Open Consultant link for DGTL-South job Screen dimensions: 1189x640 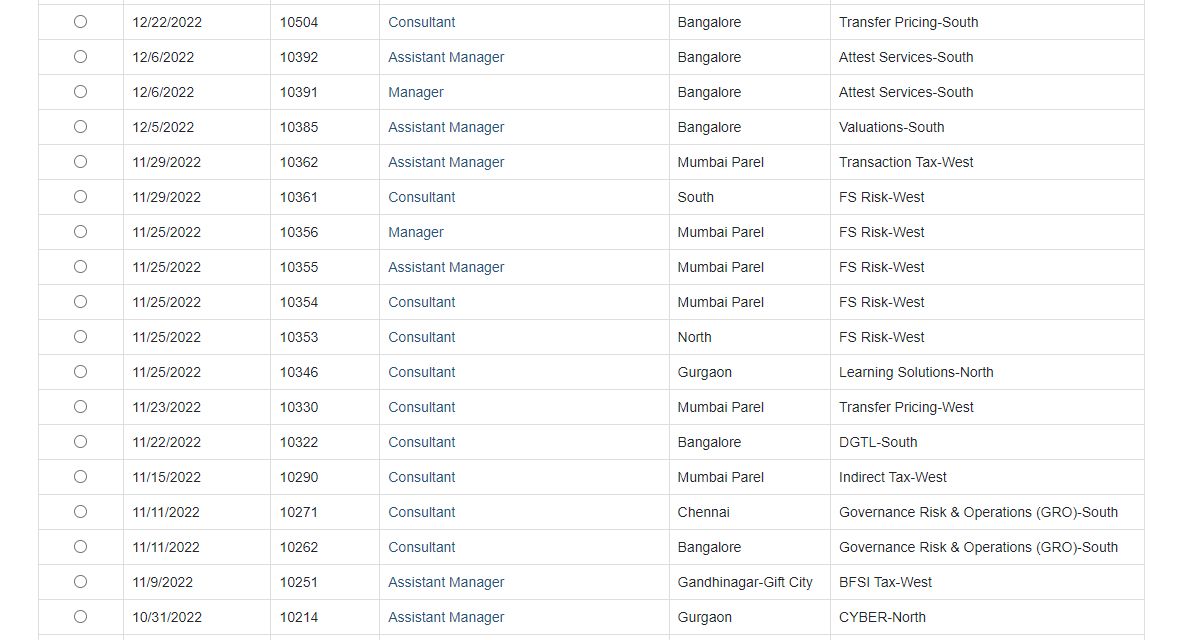coord(421,442)
